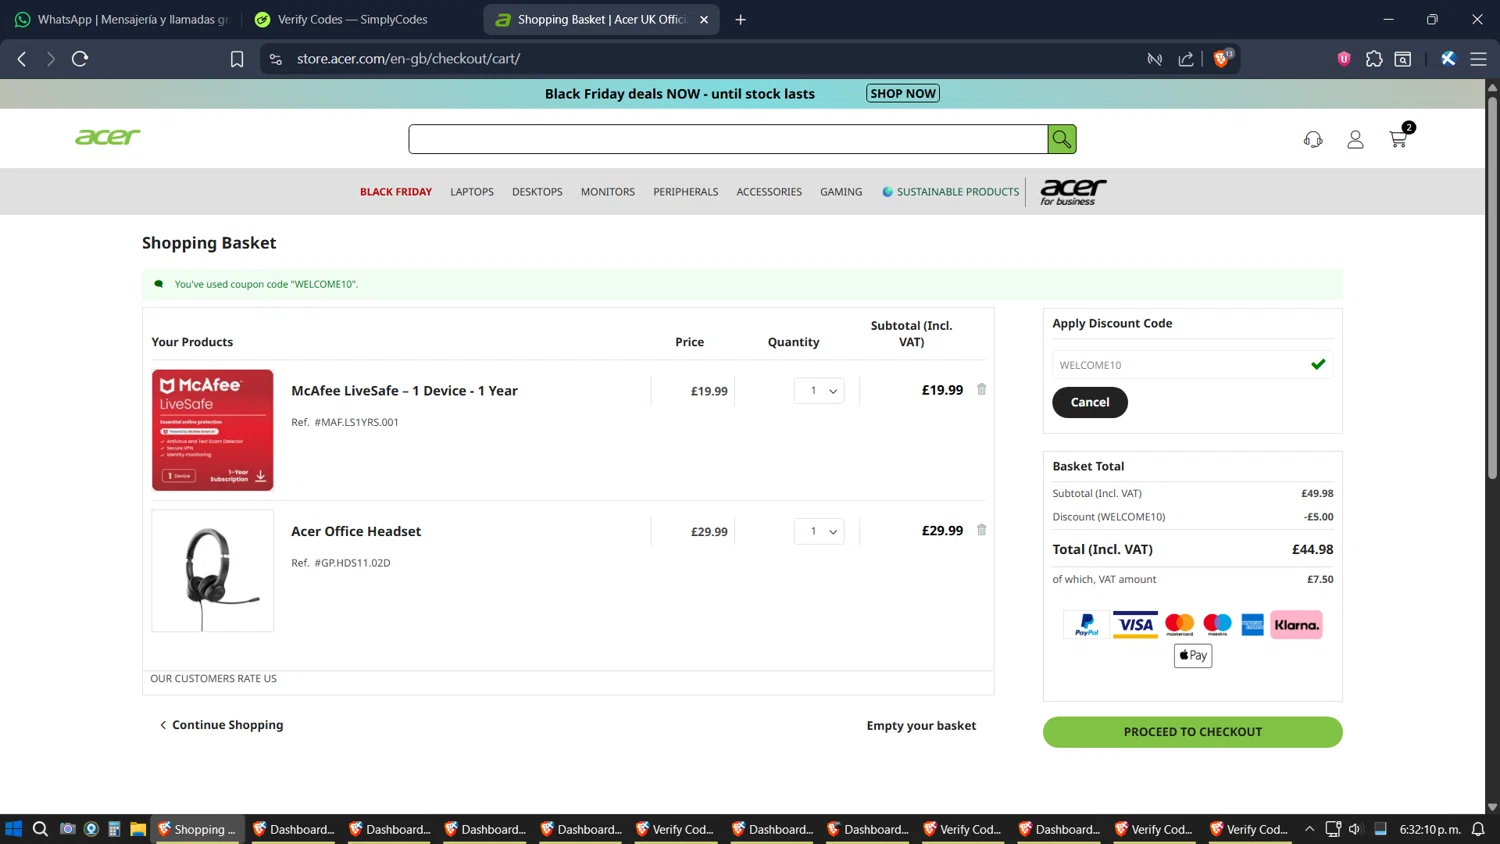Image resolution: width=1500 pixels, height=844 pixels.
Task: Click the site search input field
Action: click(x=728, y=139)
